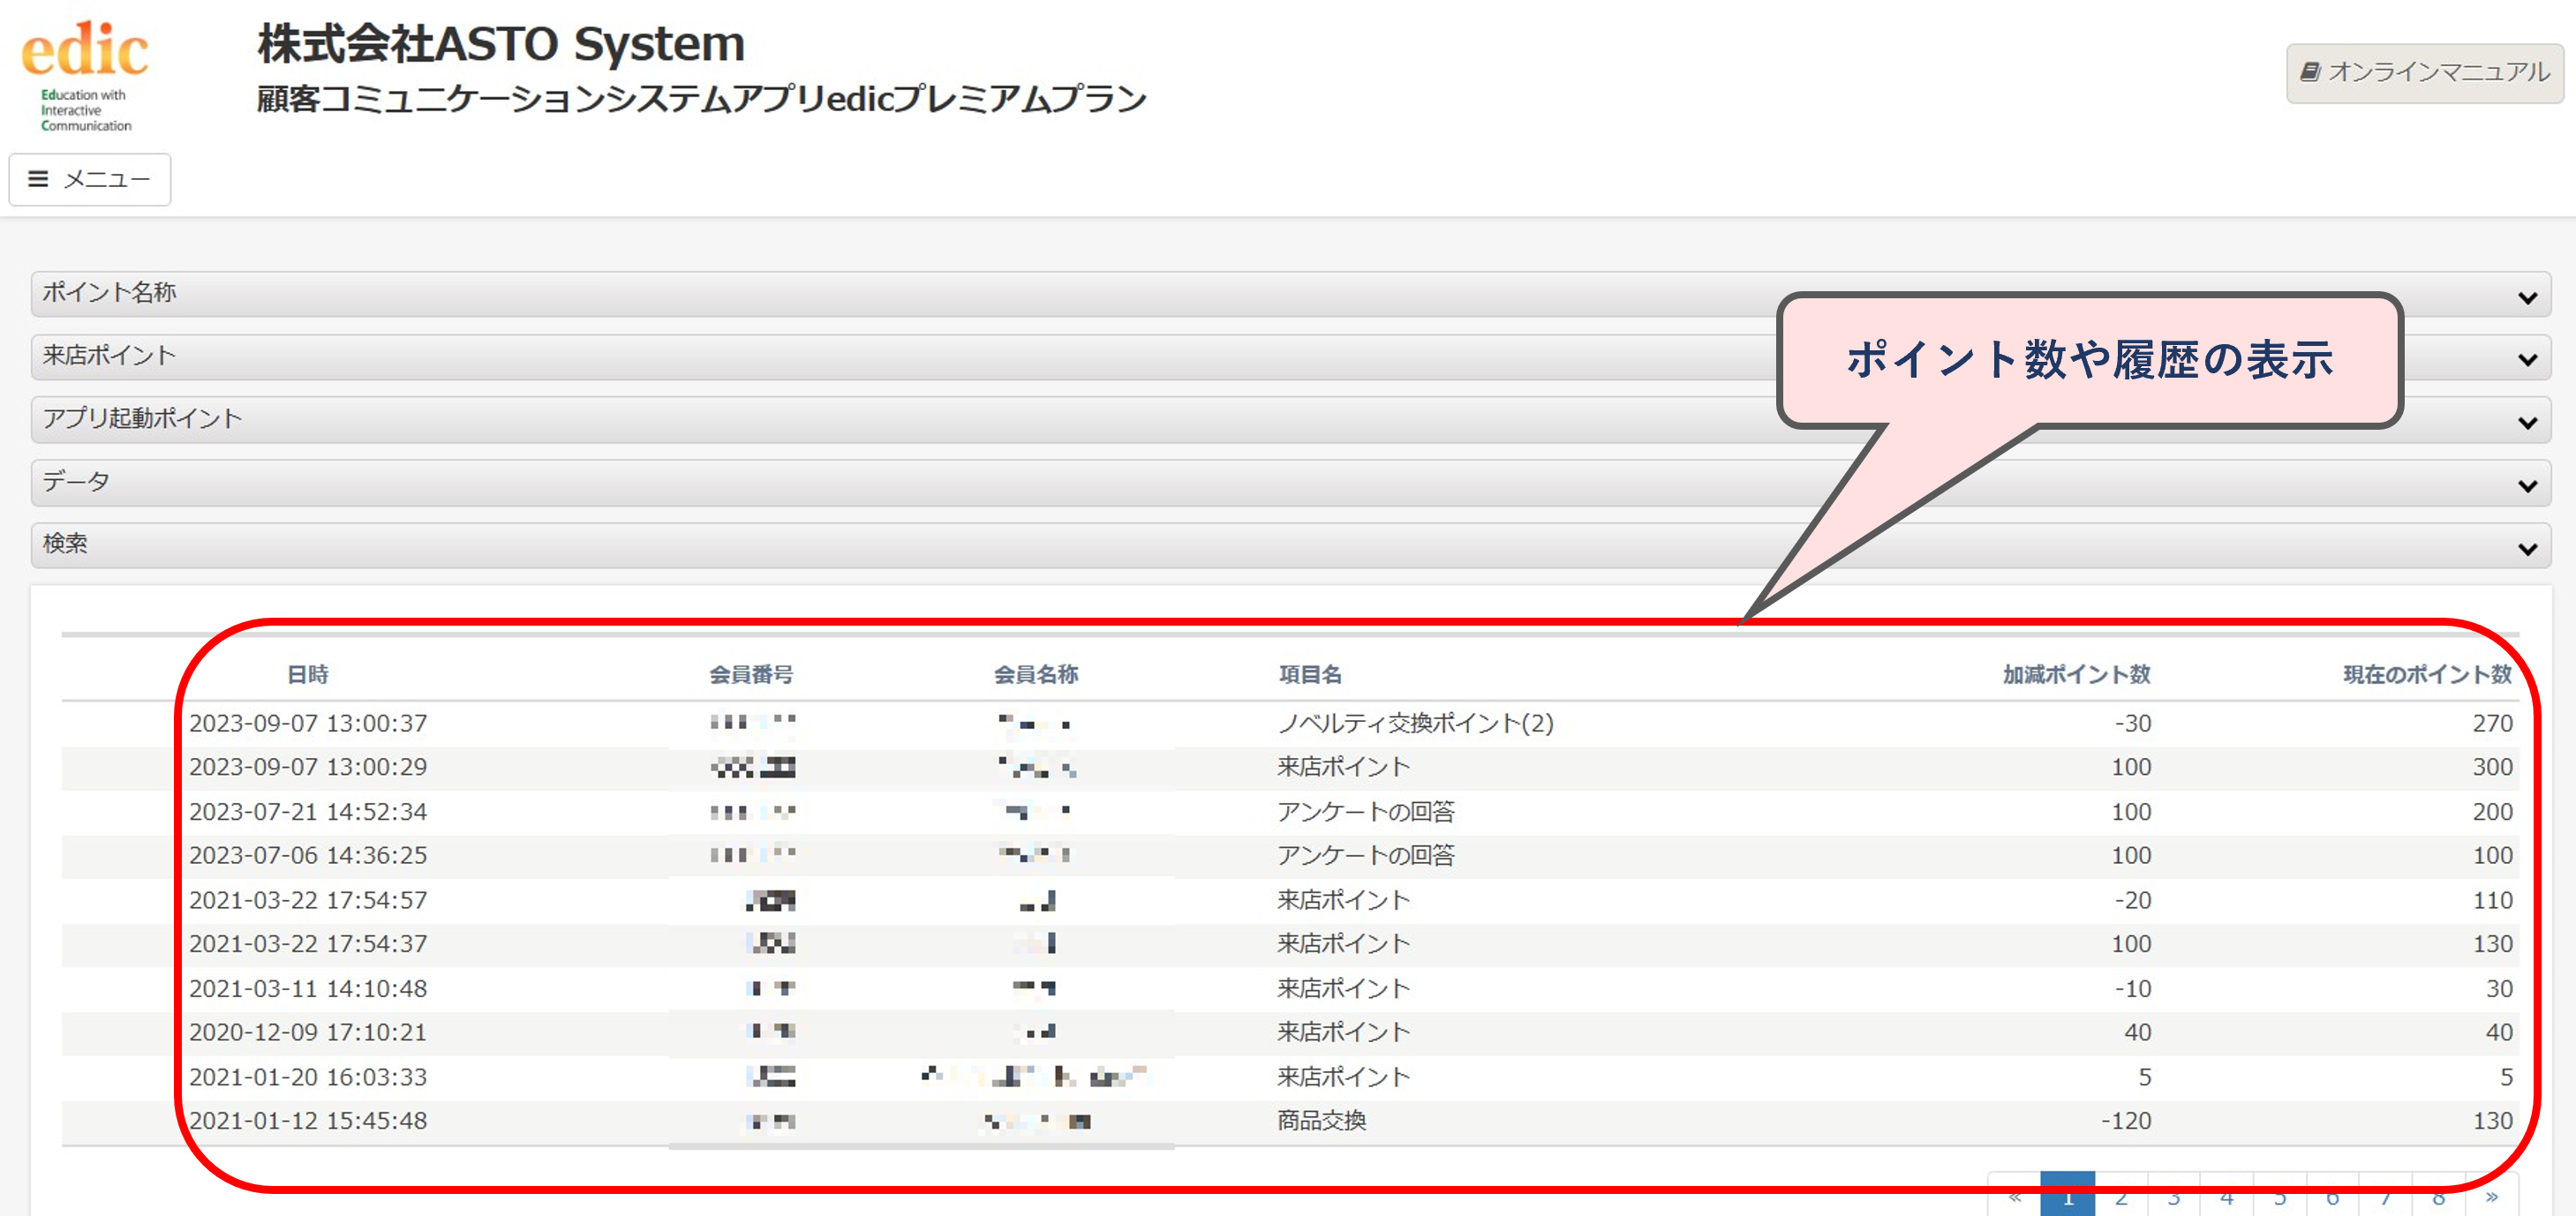This screenshot has height=1216, width=2576.
Task: Click the 現在のポイント数 column header
Action: coord(2427,674)
